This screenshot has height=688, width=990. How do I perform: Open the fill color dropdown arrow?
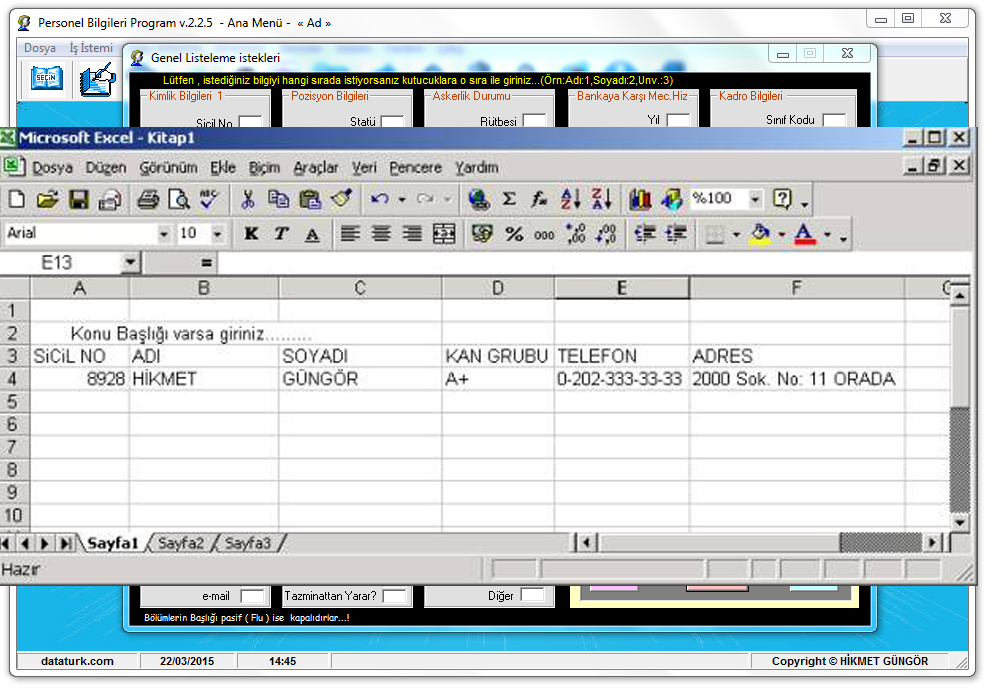pyautogui.click(x=782, y=235)
